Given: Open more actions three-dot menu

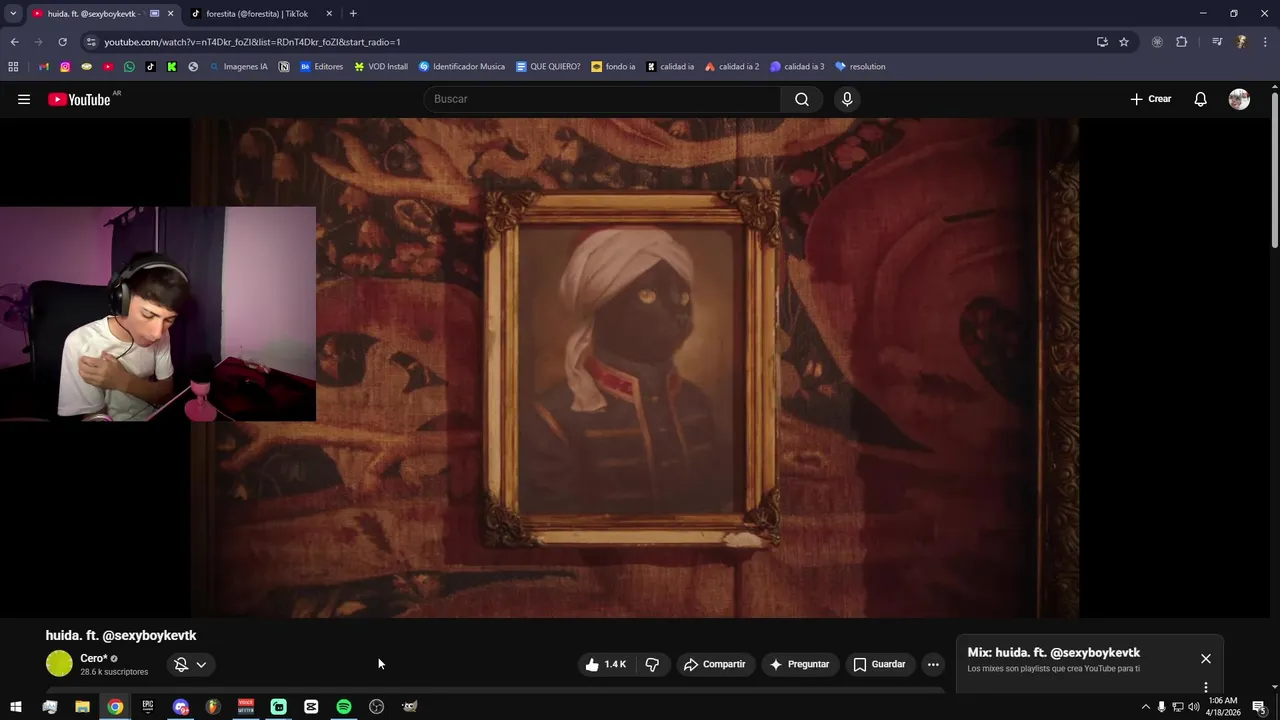Looking at the screenshot, I should tap(933, 664).
